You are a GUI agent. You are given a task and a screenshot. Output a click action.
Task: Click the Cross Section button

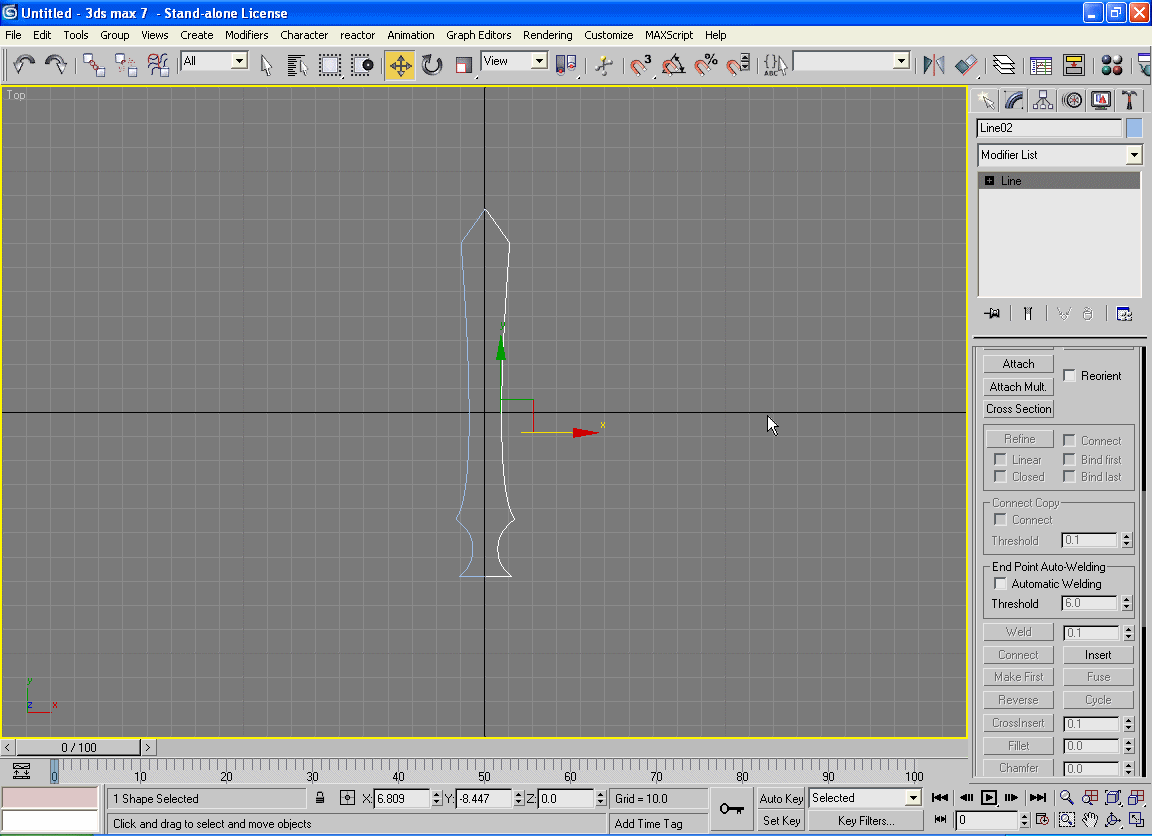pos(1018,409)
